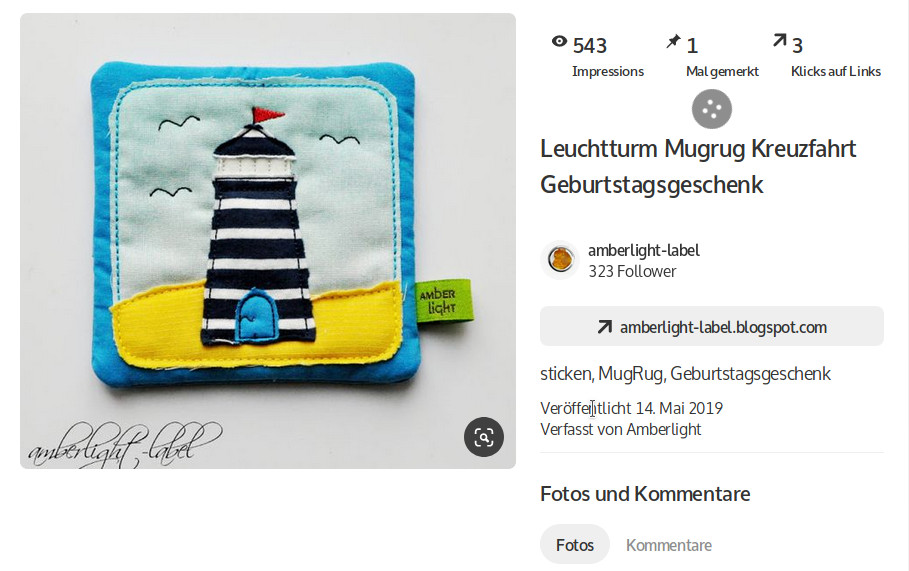Image resolution: width=909 pixels, height=571 pixels.
Task: Click the 323 Follower text
Action: (x=632, y=271)
